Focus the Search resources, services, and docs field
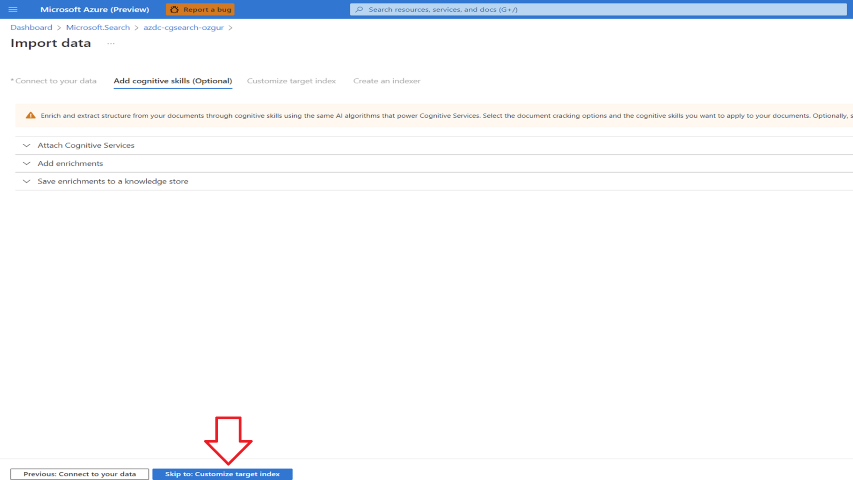 (598, 9)
